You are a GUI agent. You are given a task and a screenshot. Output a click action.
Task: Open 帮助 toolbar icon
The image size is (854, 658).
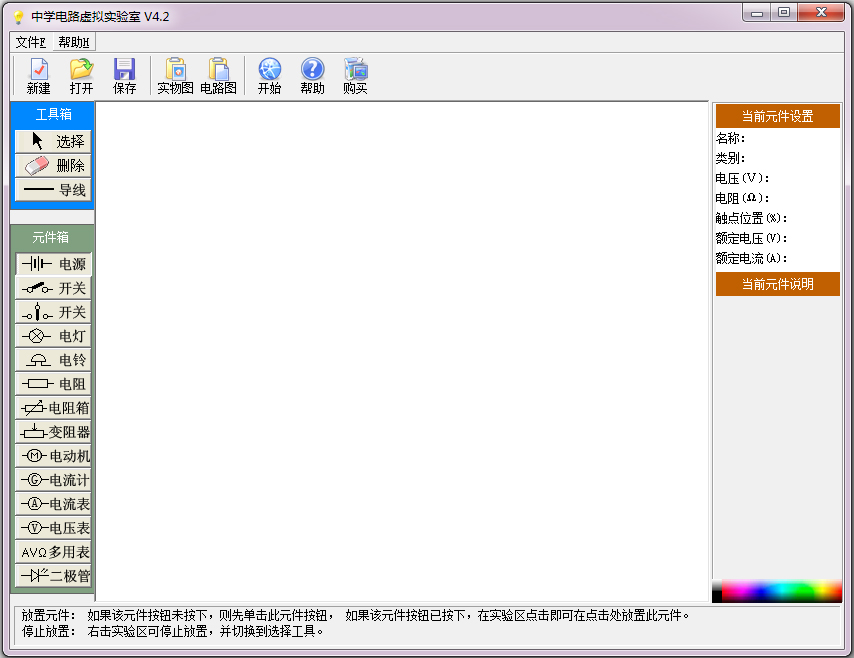pyautogui.click(x=313, y=76)
